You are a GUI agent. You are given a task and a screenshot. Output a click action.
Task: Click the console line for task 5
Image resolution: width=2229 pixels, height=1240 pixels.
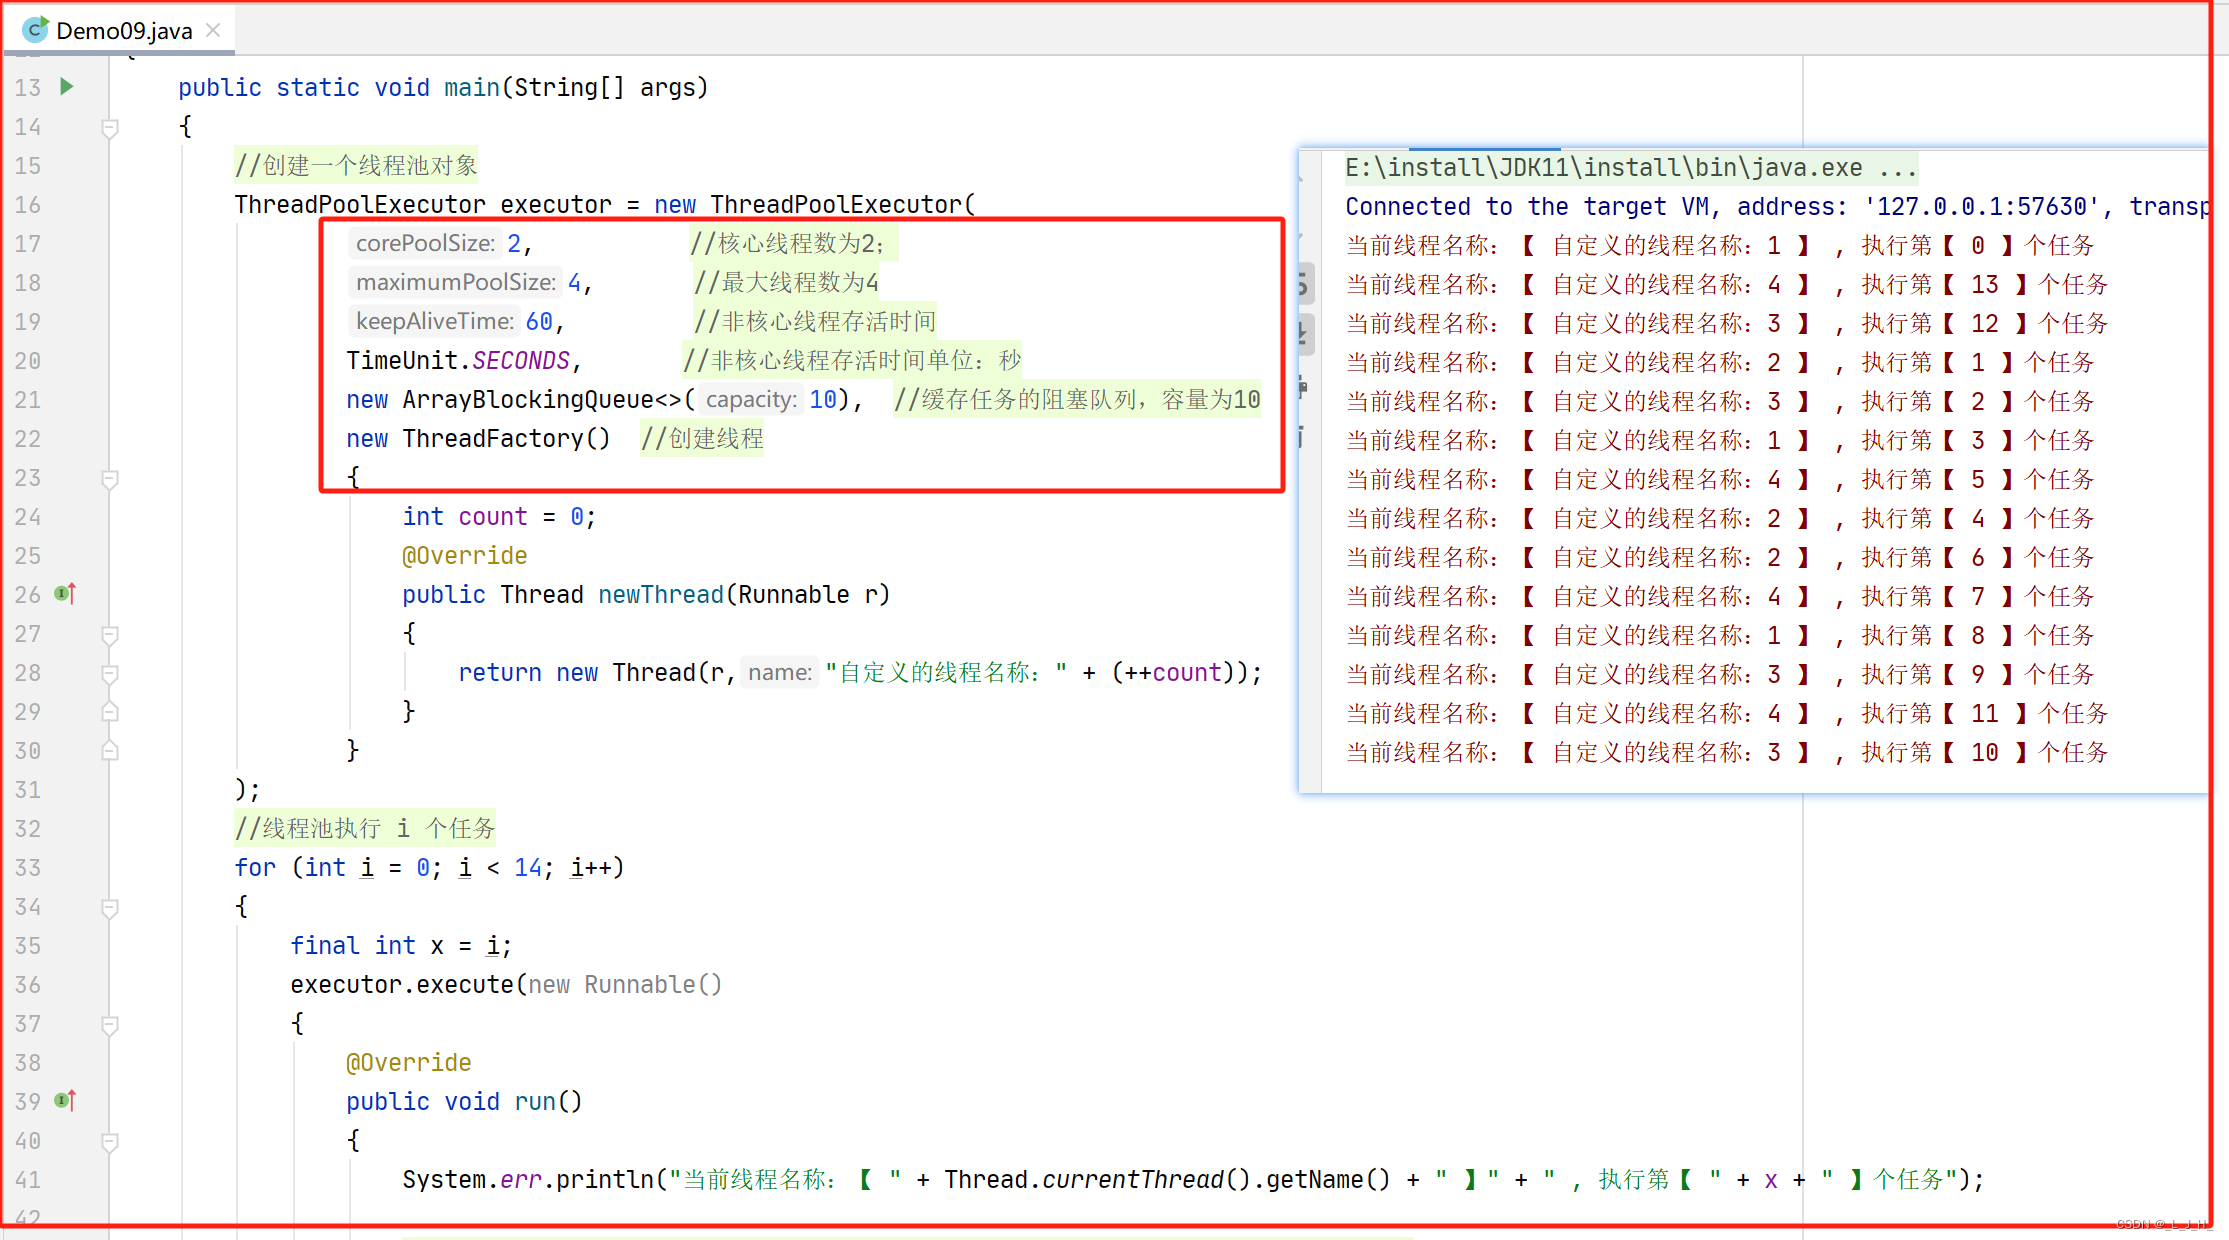point(1719,479)
